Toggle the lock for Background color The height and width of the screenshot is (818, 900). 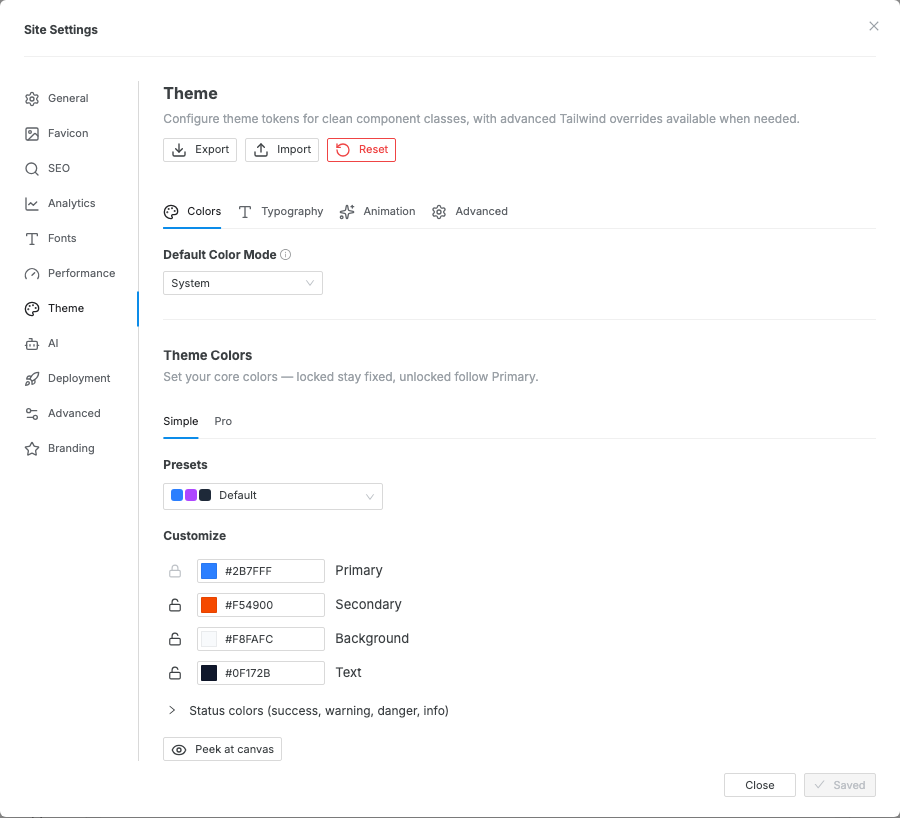[175, 639]
